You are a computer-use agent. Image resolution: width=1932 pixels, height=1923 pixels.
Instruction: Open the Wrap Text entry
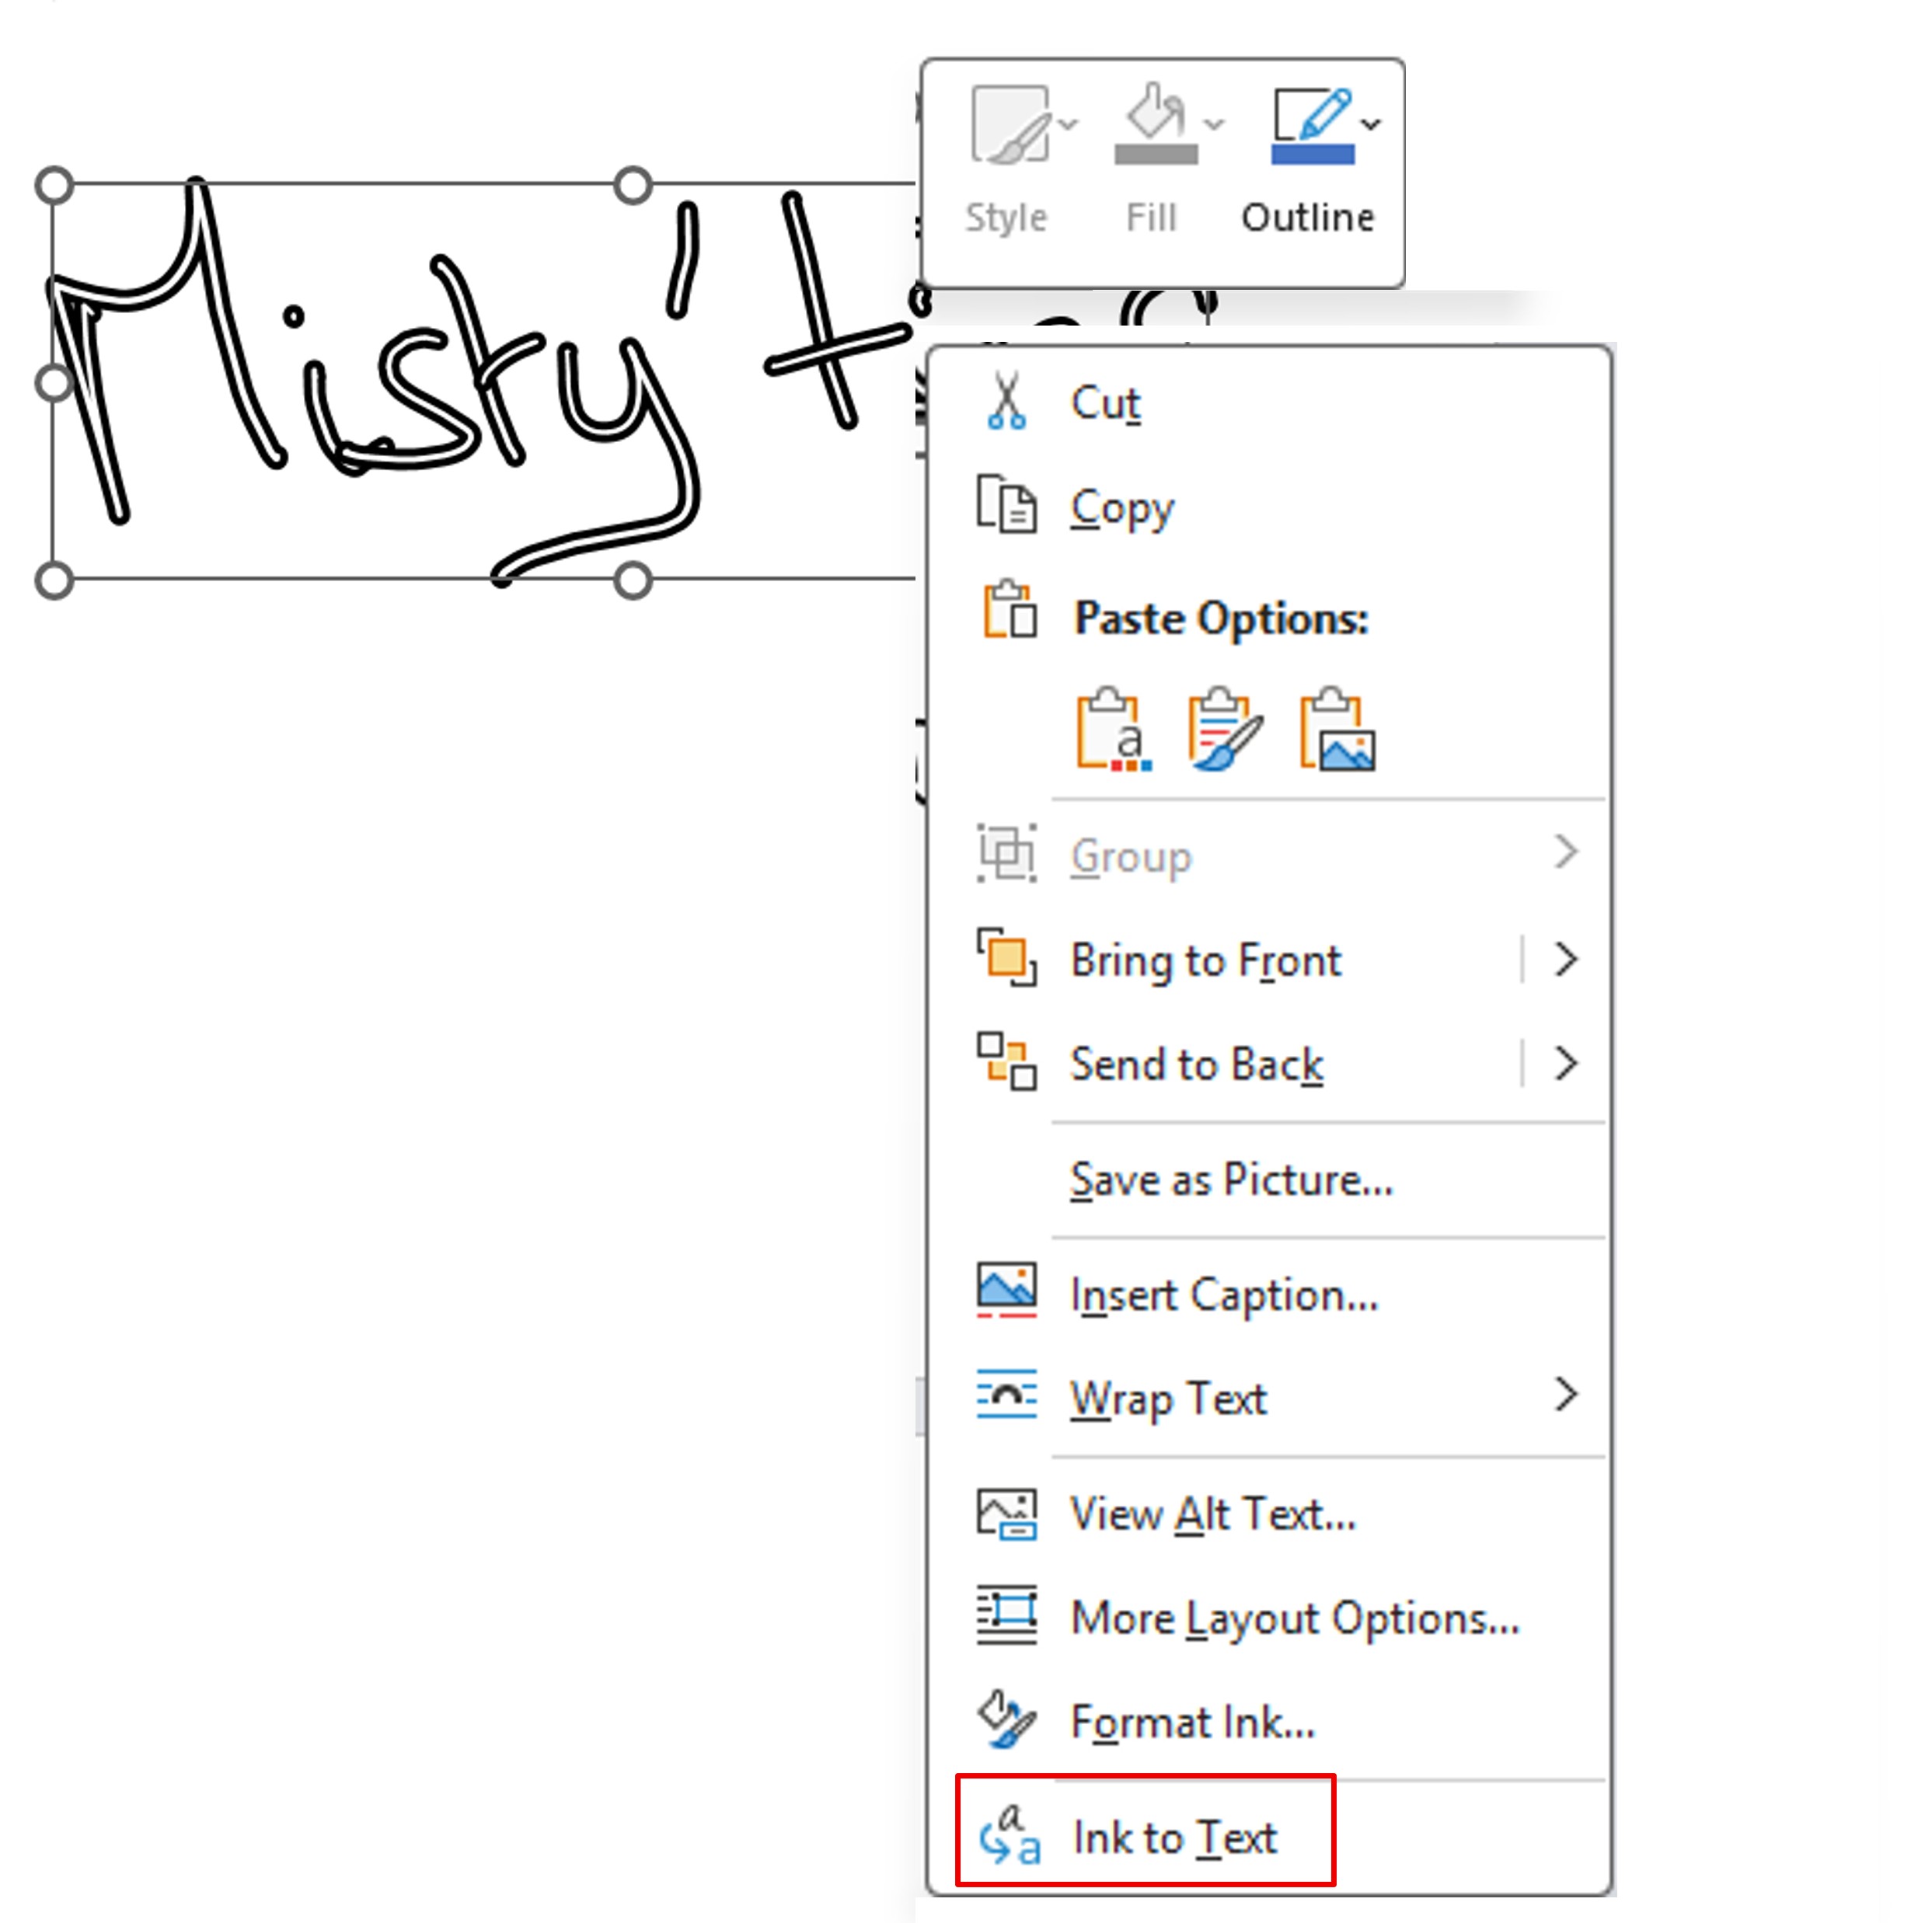(1269, 1398)
